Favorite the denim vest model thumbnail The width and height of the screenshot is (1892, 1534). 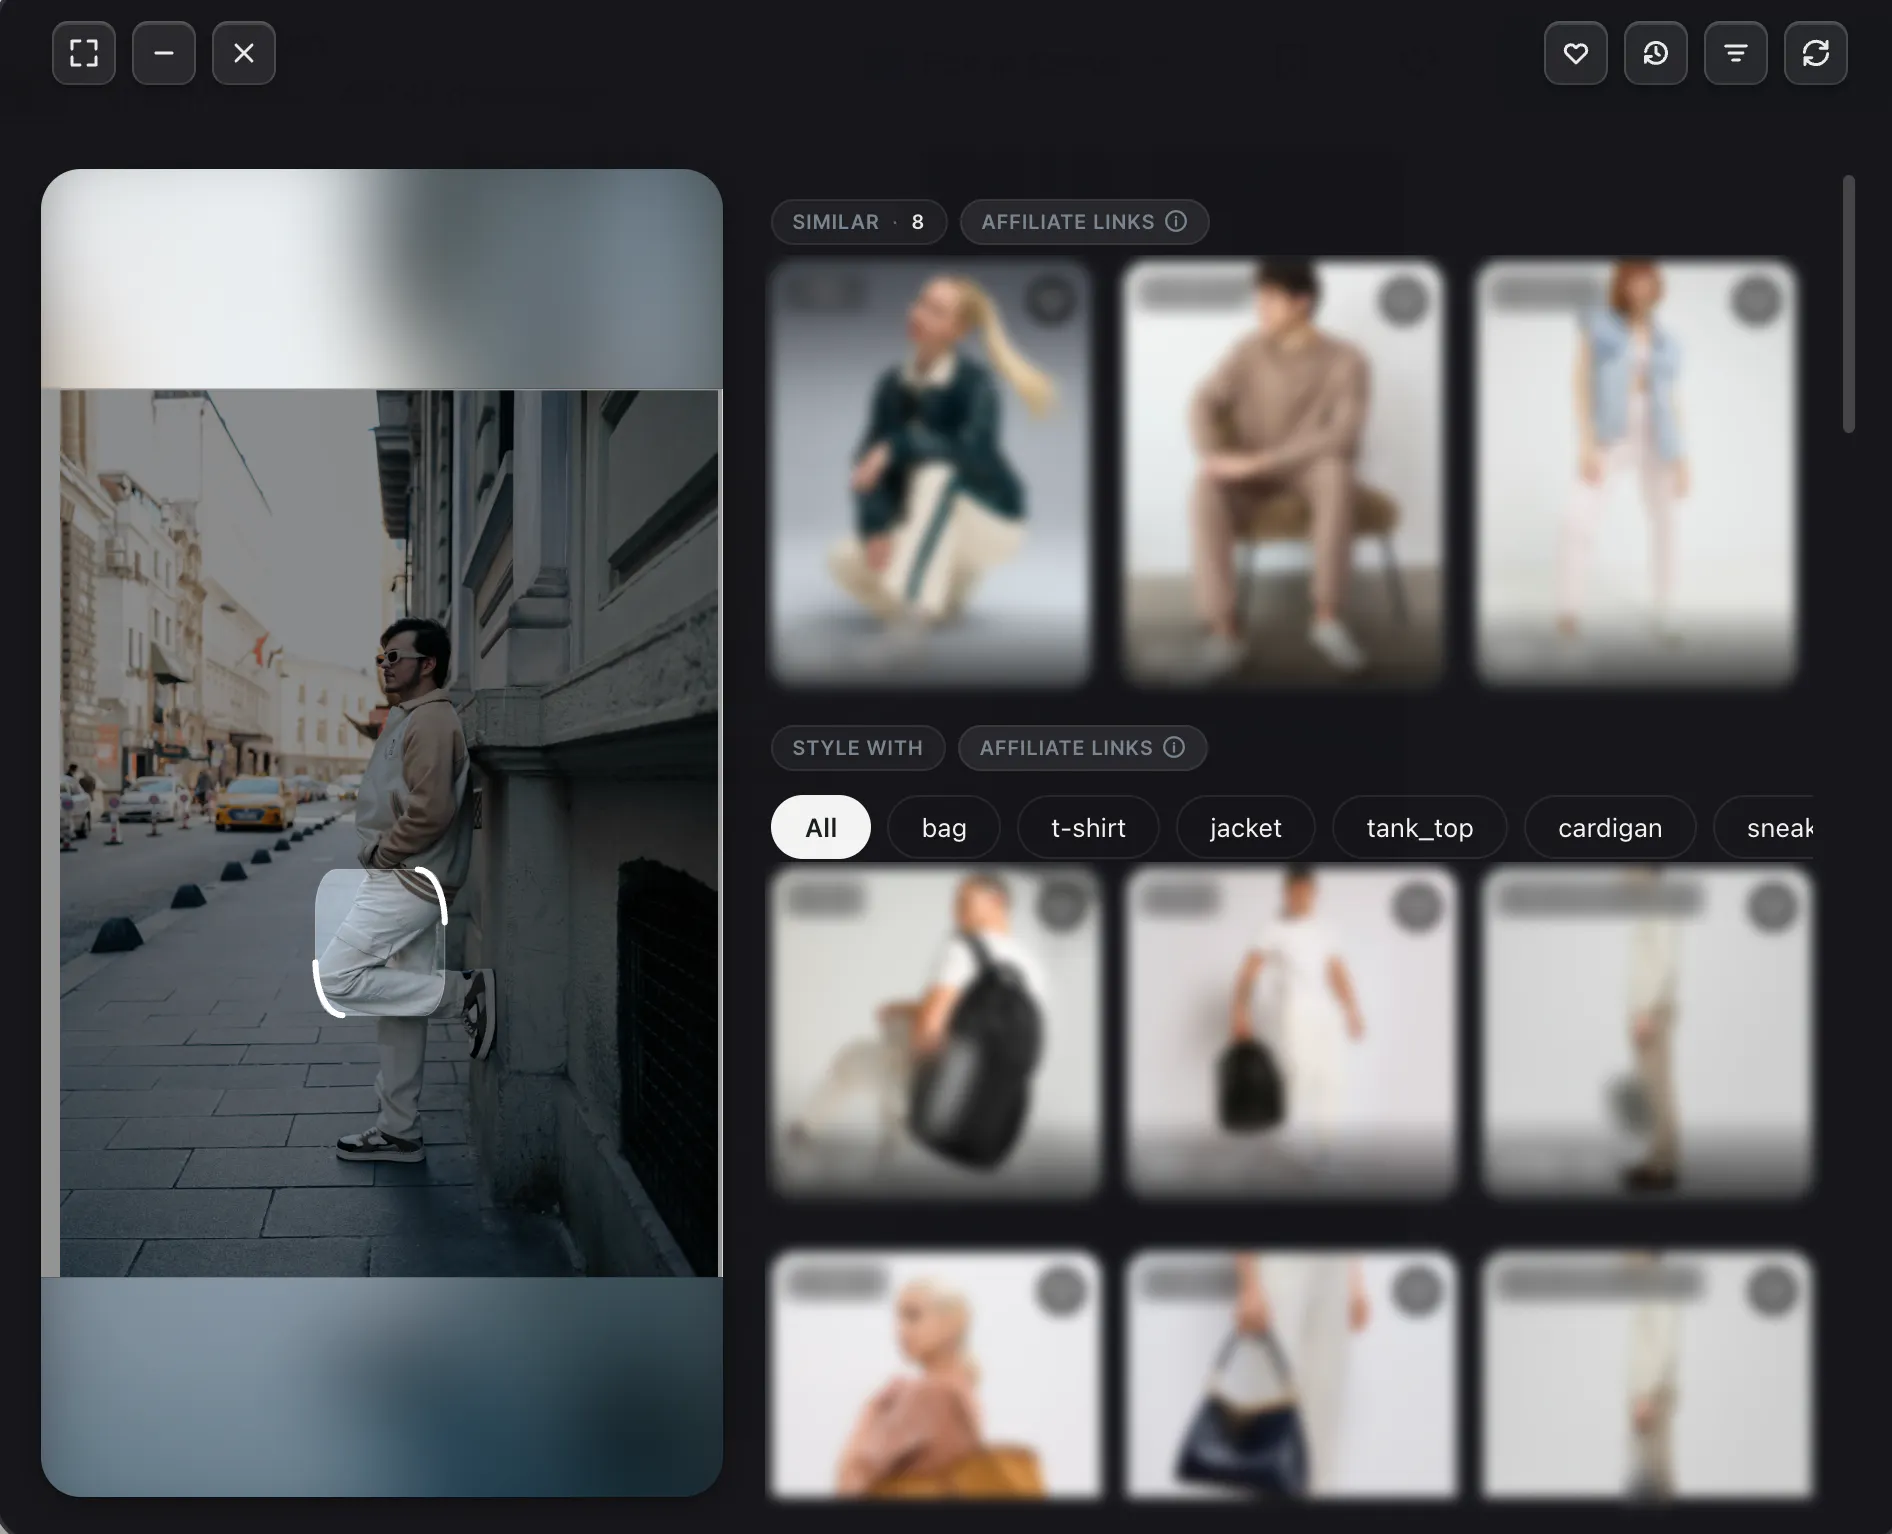coord(1756,300)
